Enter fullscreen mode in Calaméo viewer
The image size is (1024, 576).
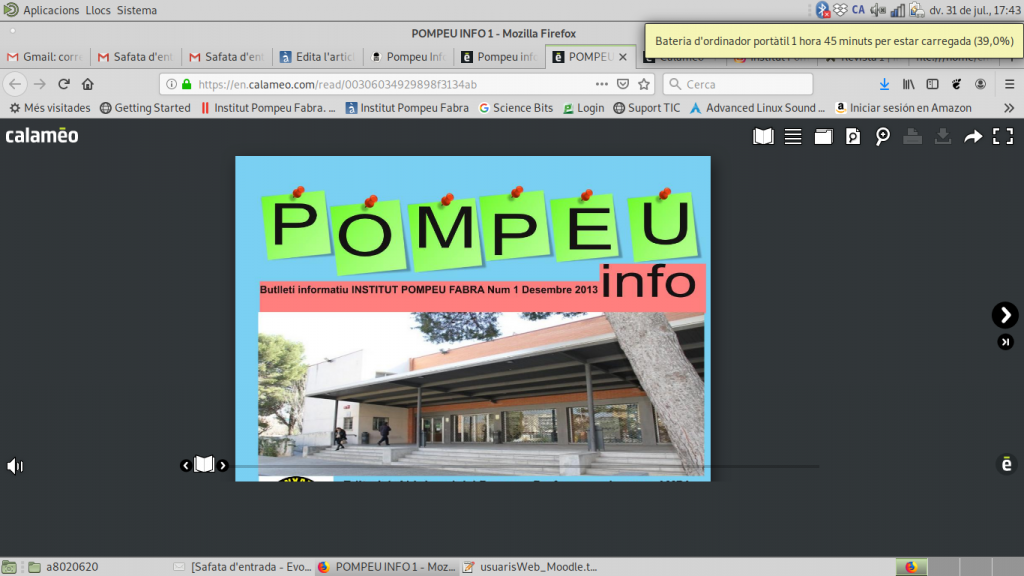[x=1003, y=137]
